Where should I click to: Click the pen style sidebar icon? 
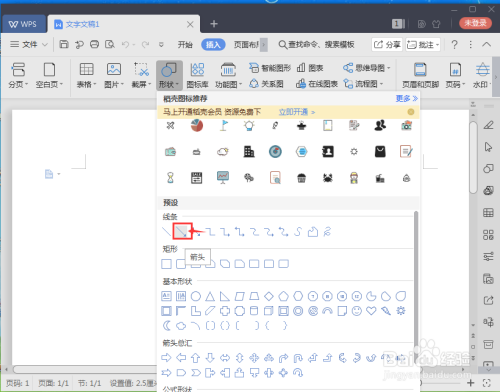point(488,125)
